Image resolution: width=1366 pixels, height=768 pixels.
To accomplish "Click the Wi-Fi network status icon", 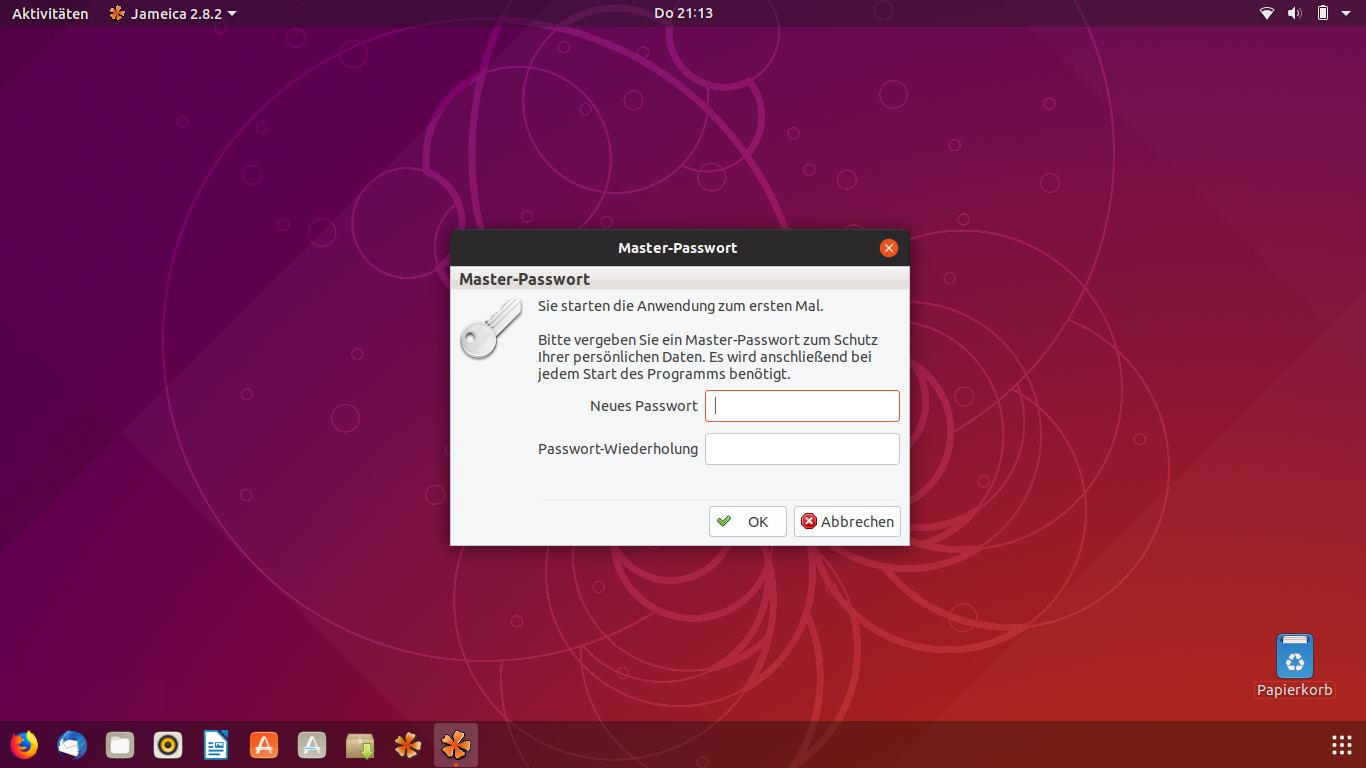I will [1267, 14].
